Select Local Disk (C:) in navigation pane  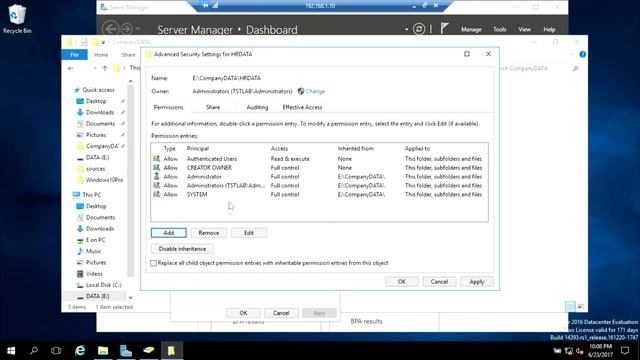[x=103, y=285]
